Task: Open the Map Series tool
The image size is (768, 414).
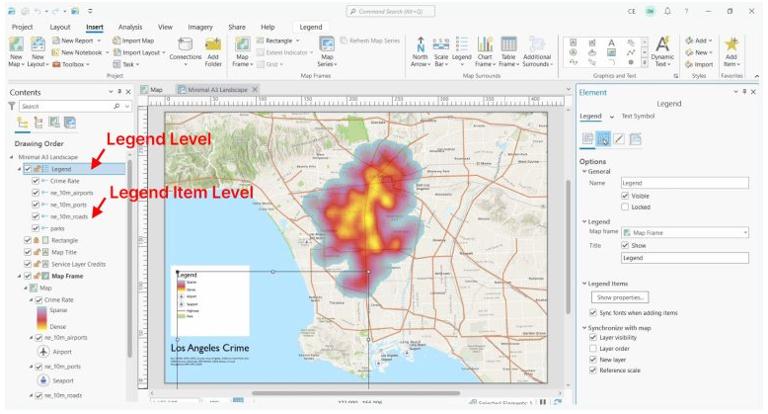Action: [327, 45]
